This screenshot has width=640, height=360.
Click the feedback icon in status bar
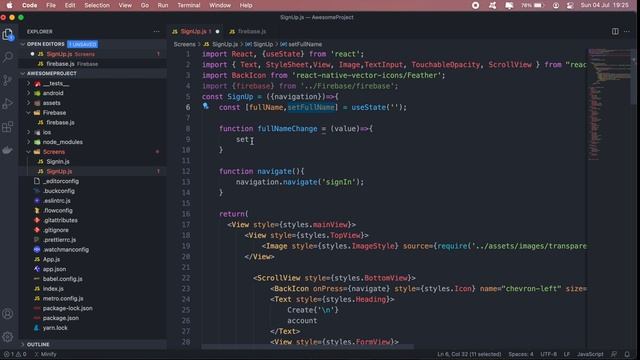pos(614,354)
